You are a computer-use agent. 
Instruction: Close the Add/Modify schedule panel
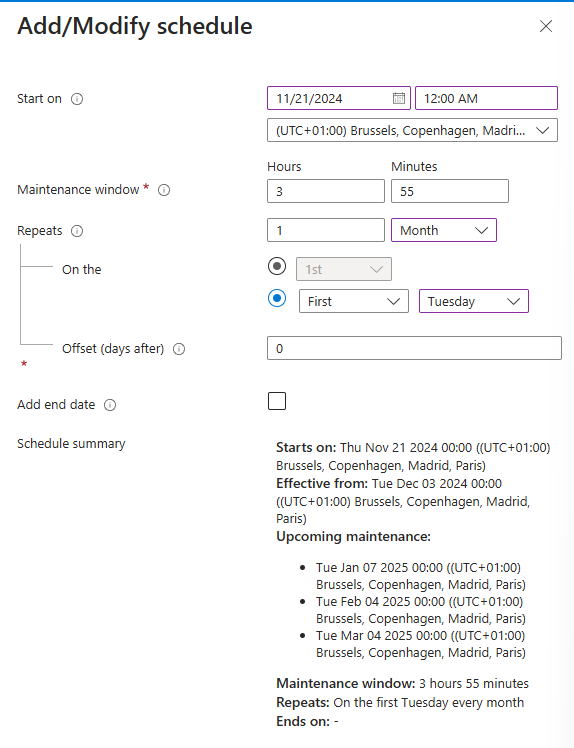(x=546, y=26)
